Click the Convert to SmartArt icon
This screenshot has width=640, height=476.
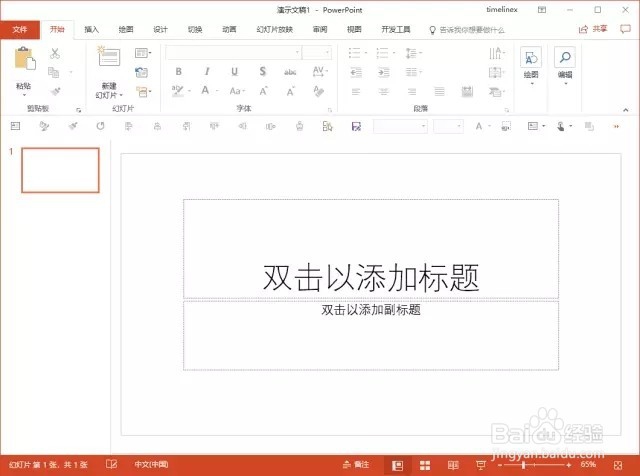[496, 91]
